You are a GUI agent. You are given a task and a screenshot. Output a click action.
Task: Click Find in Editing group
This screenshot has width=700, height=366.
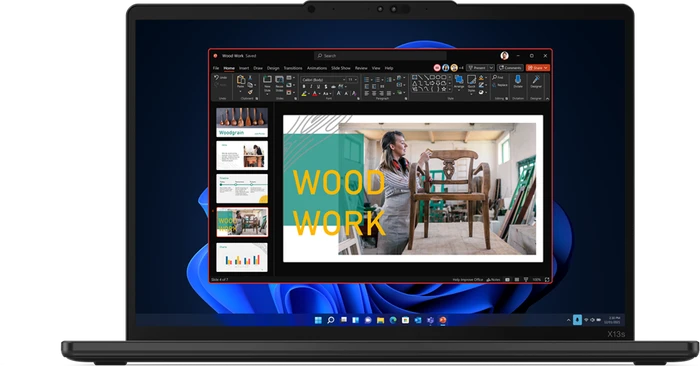[498, 78]
